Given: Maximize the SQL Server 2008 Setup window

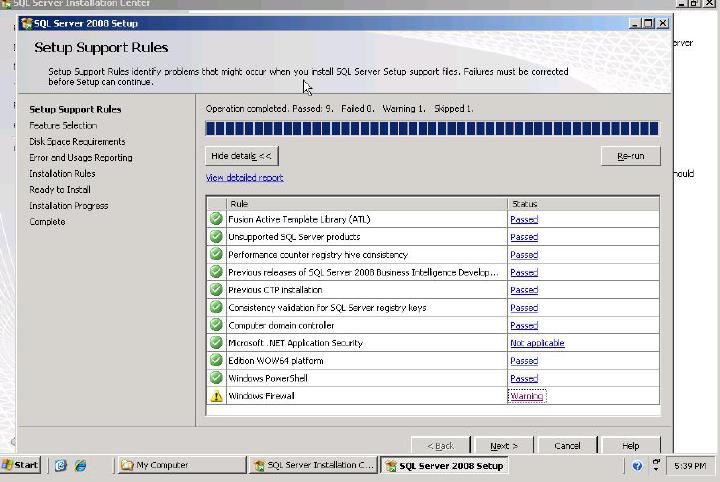Looking at the screenshot, I should pyautogui.click(x=648, y=23).
